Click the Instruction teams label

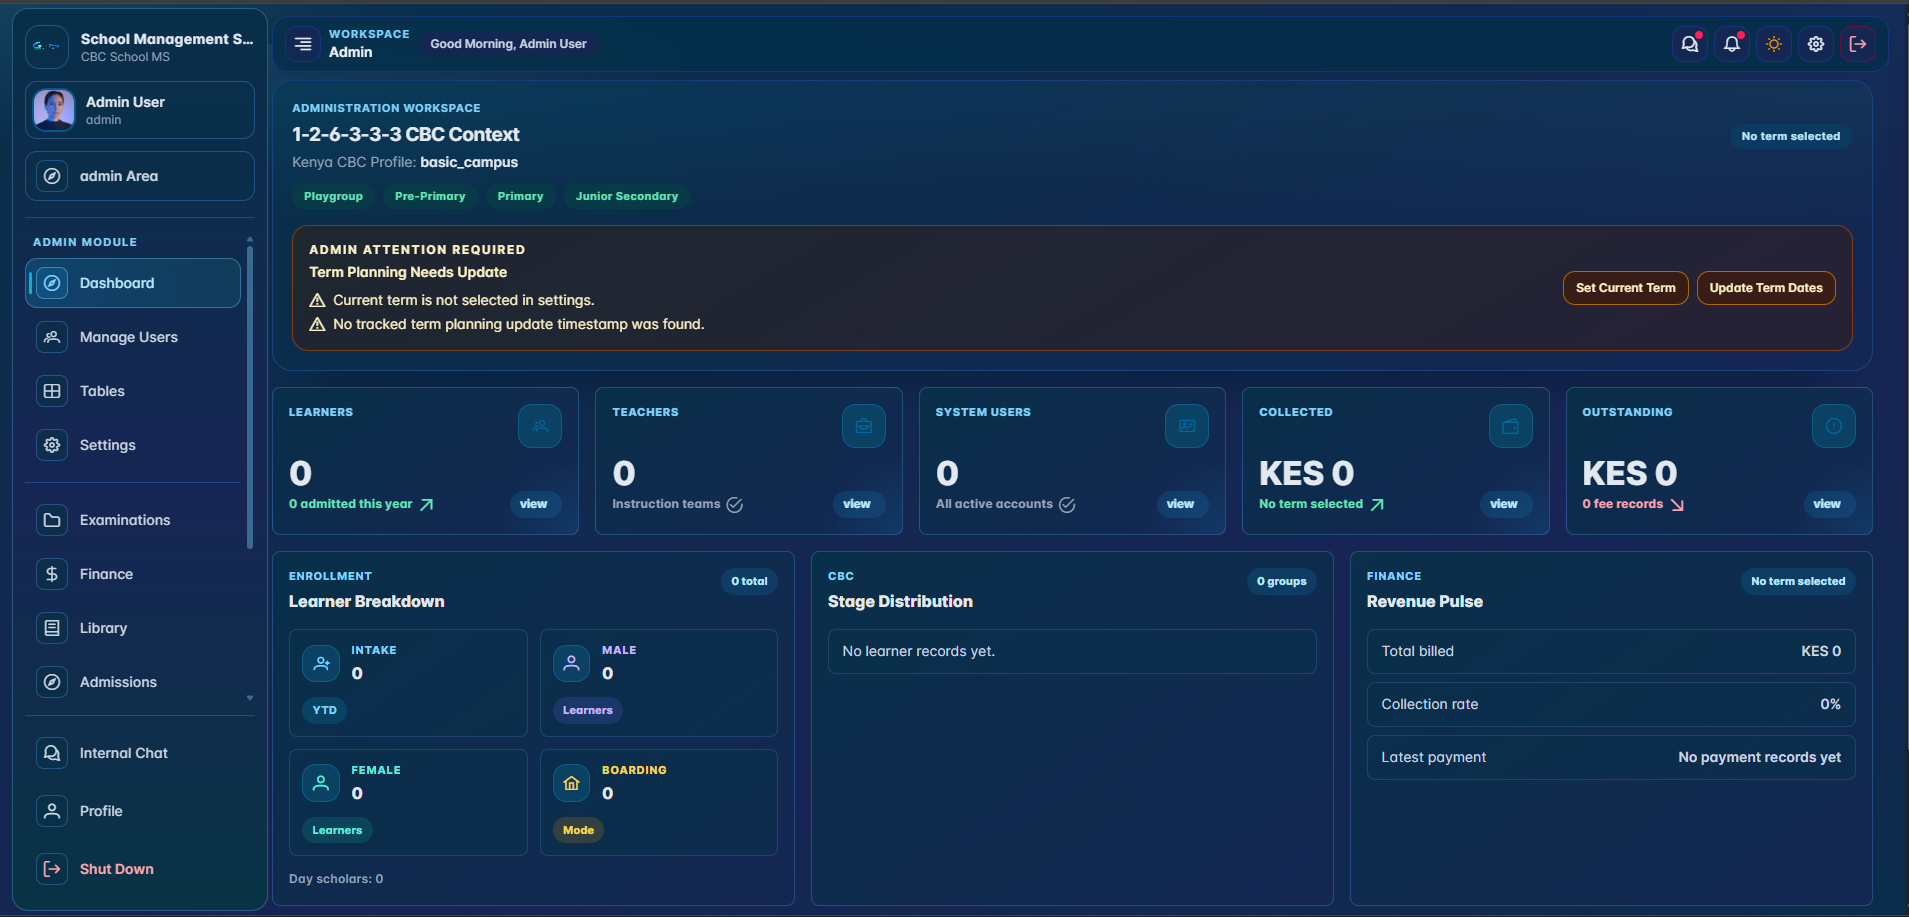click(x=666, y=504)
